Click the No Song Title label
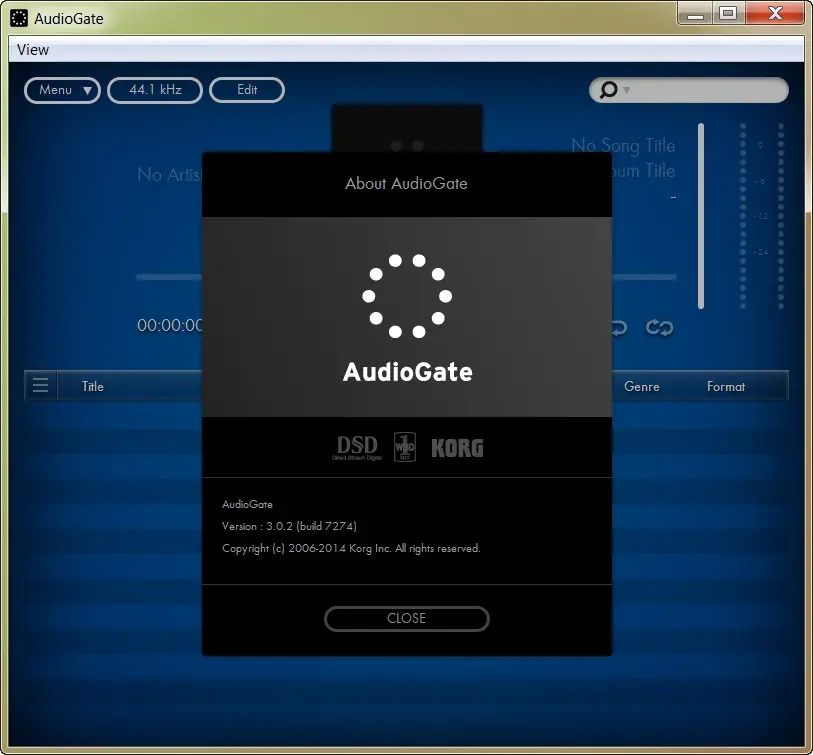Screen dimensions: 813x755 pyautogui.click(x=623, y=146)
